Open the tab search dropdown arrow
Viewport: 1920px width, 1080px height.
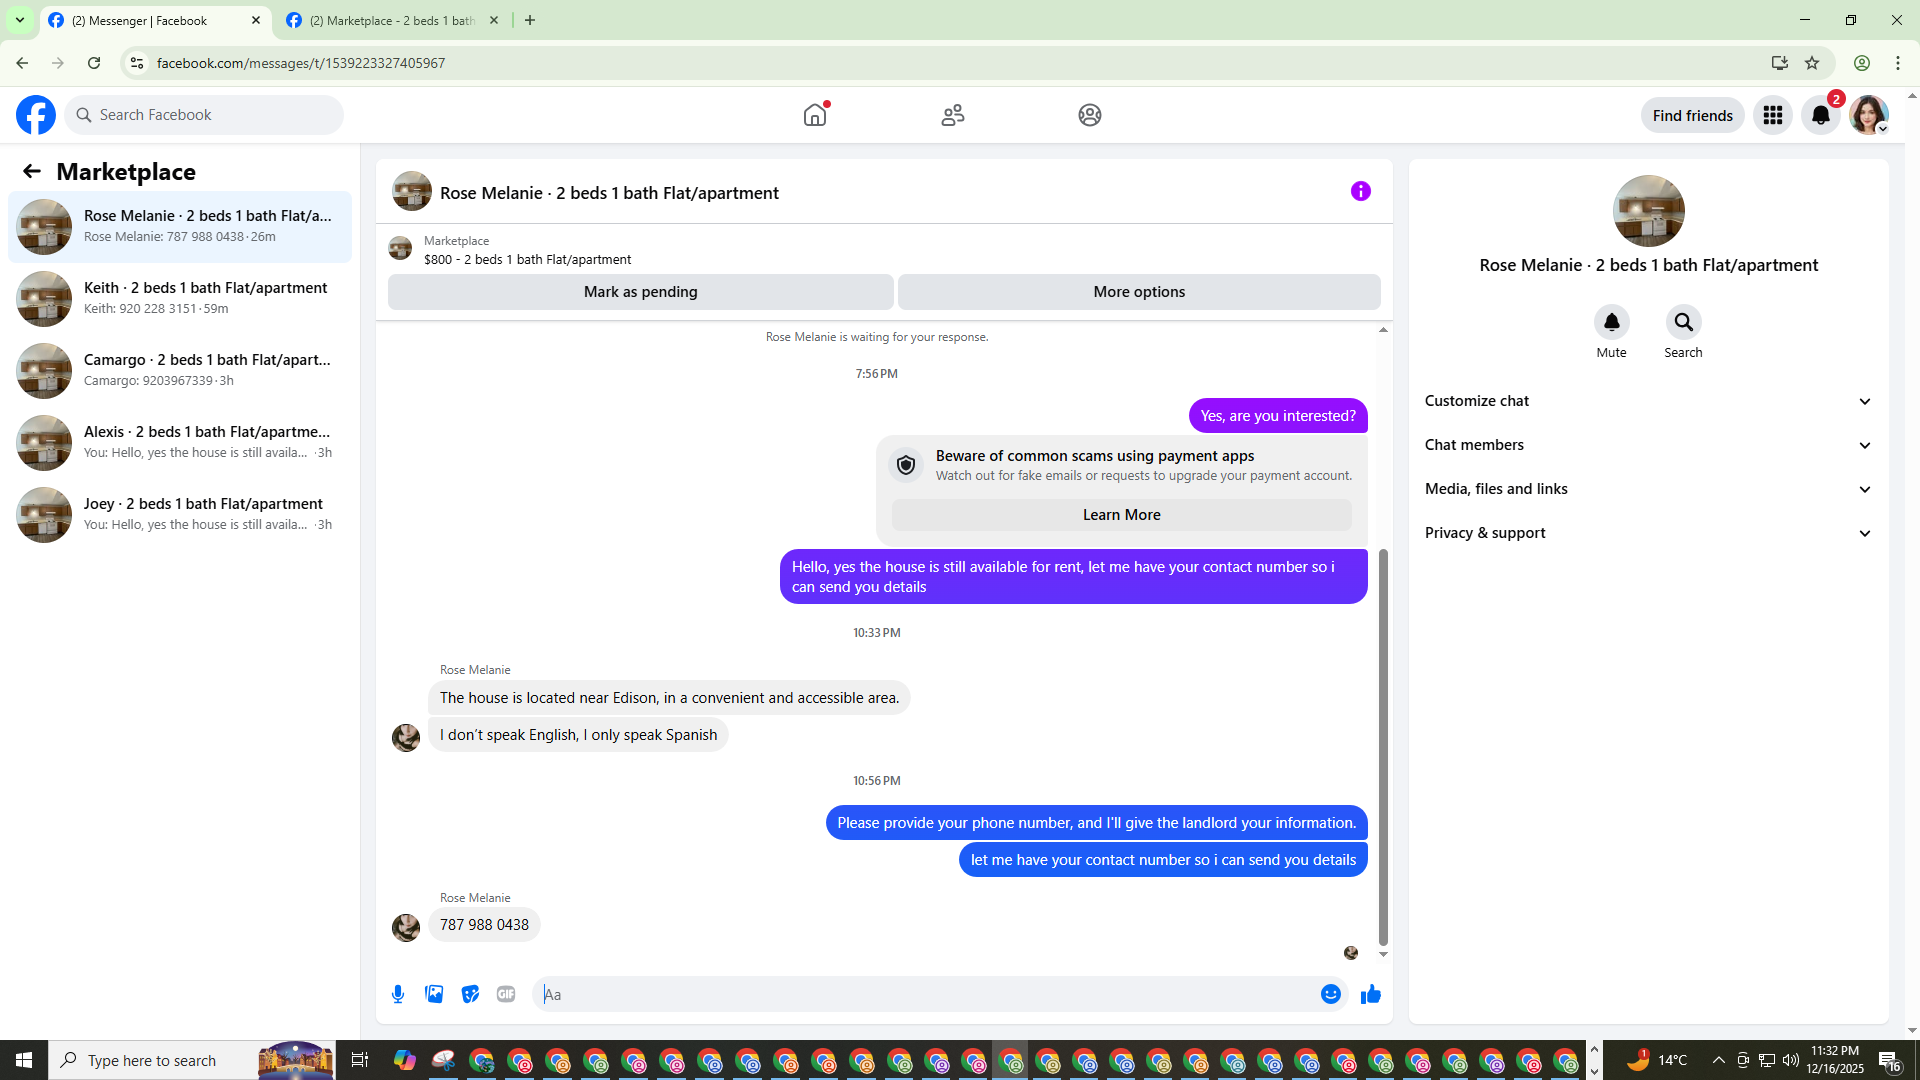[20, 20]
